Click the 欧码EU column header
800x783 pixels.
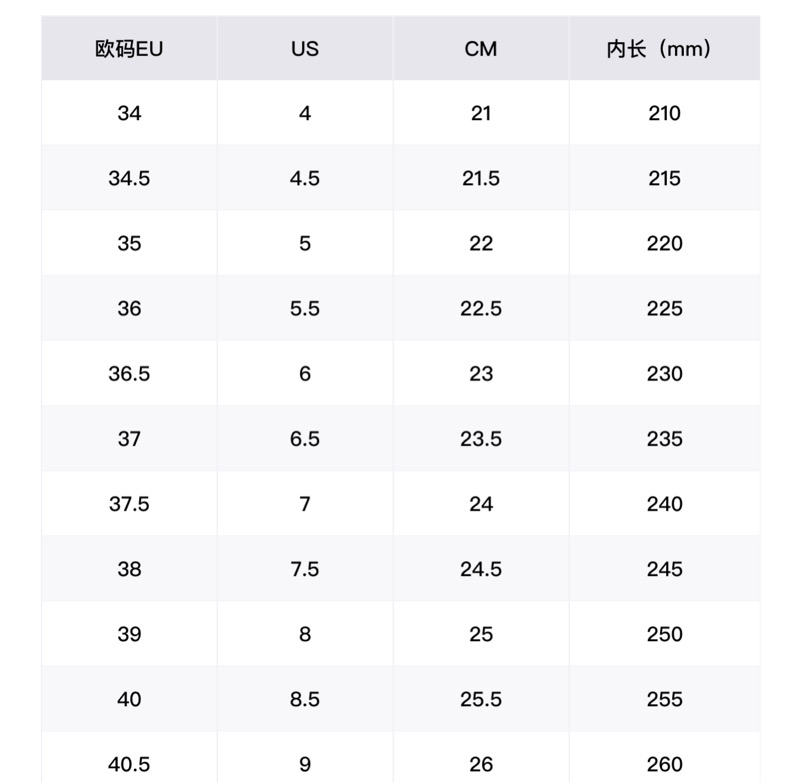(x=129, y=48)
